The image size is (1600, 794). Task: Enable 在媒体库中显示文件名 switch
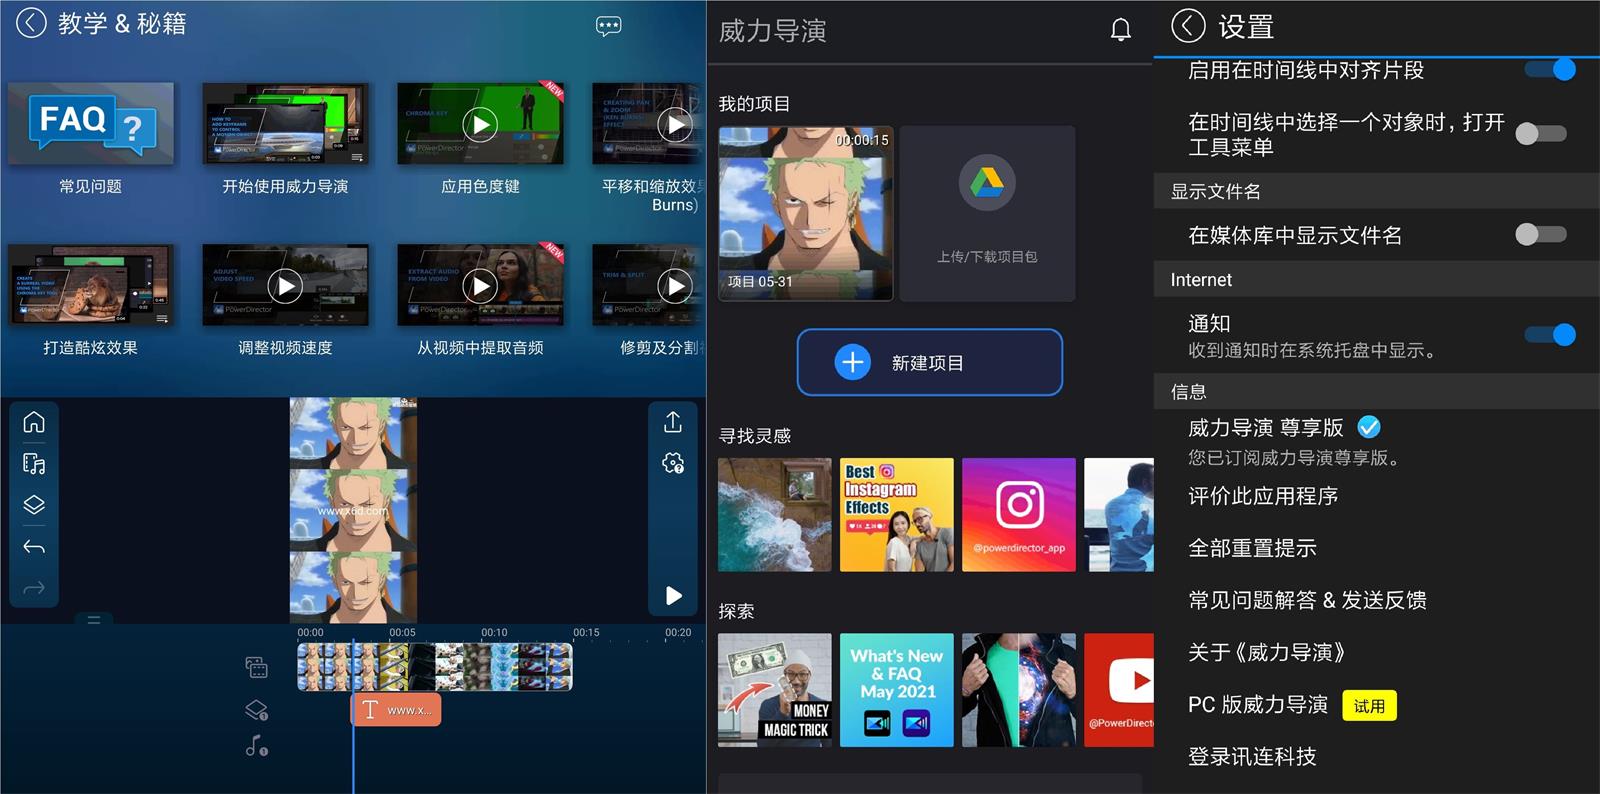coord(1540,235)
